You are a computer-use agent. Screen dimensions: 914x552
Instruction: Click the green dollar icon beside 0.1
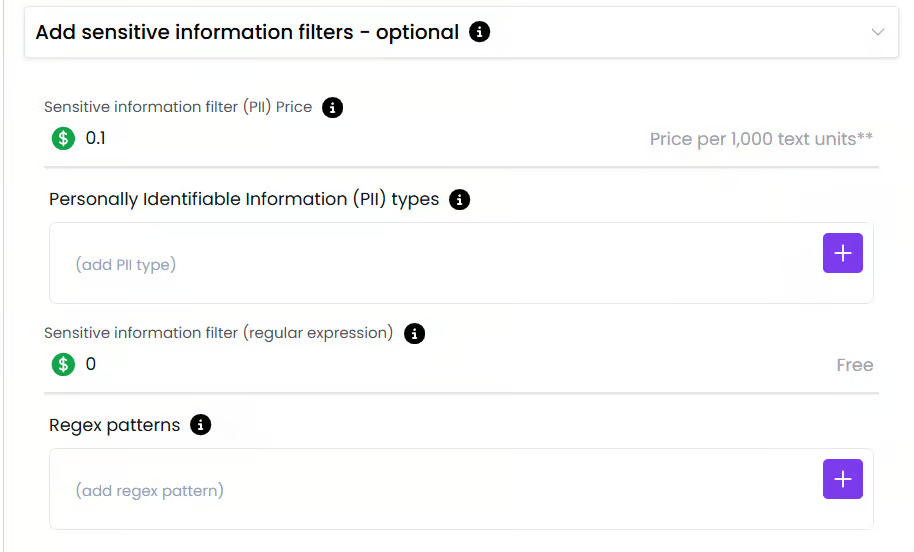(63, 138)
